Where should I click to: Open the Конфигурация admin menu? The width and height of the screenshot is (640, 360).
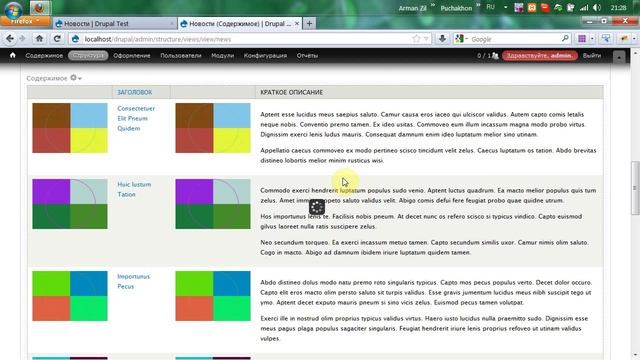point(265,56)
